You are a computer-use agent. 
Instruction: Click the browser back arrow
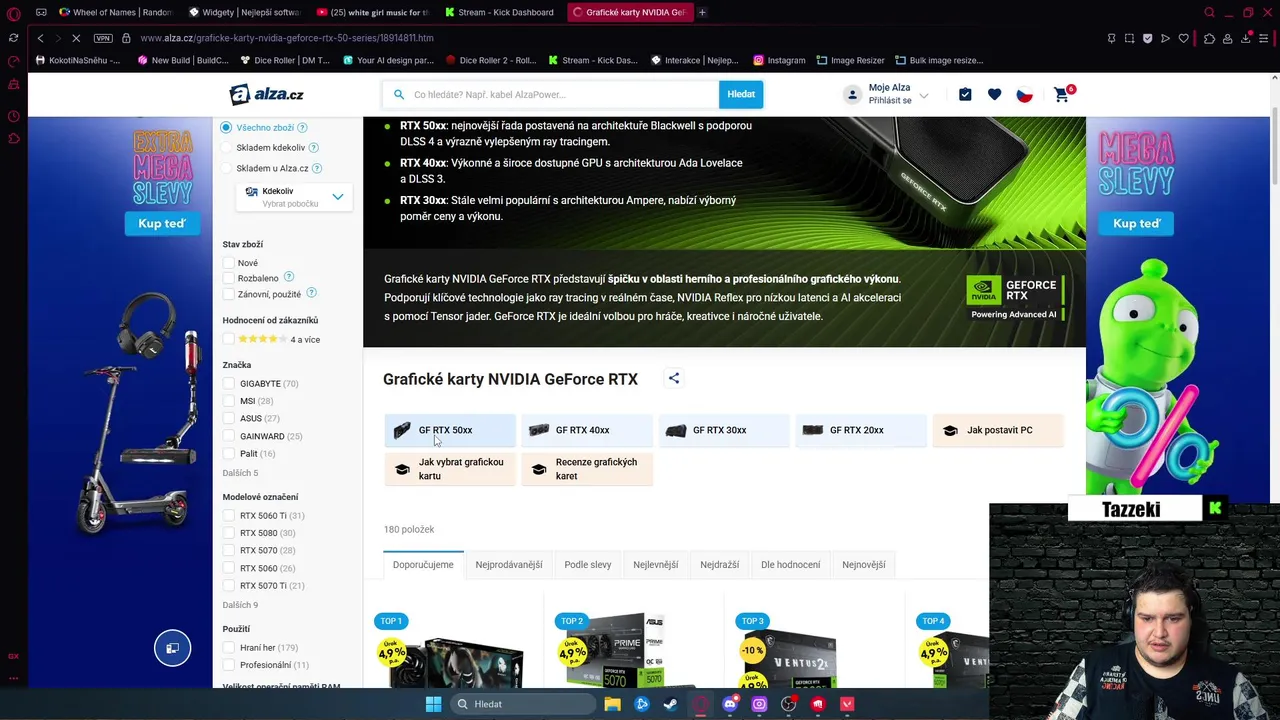(40, 38)
